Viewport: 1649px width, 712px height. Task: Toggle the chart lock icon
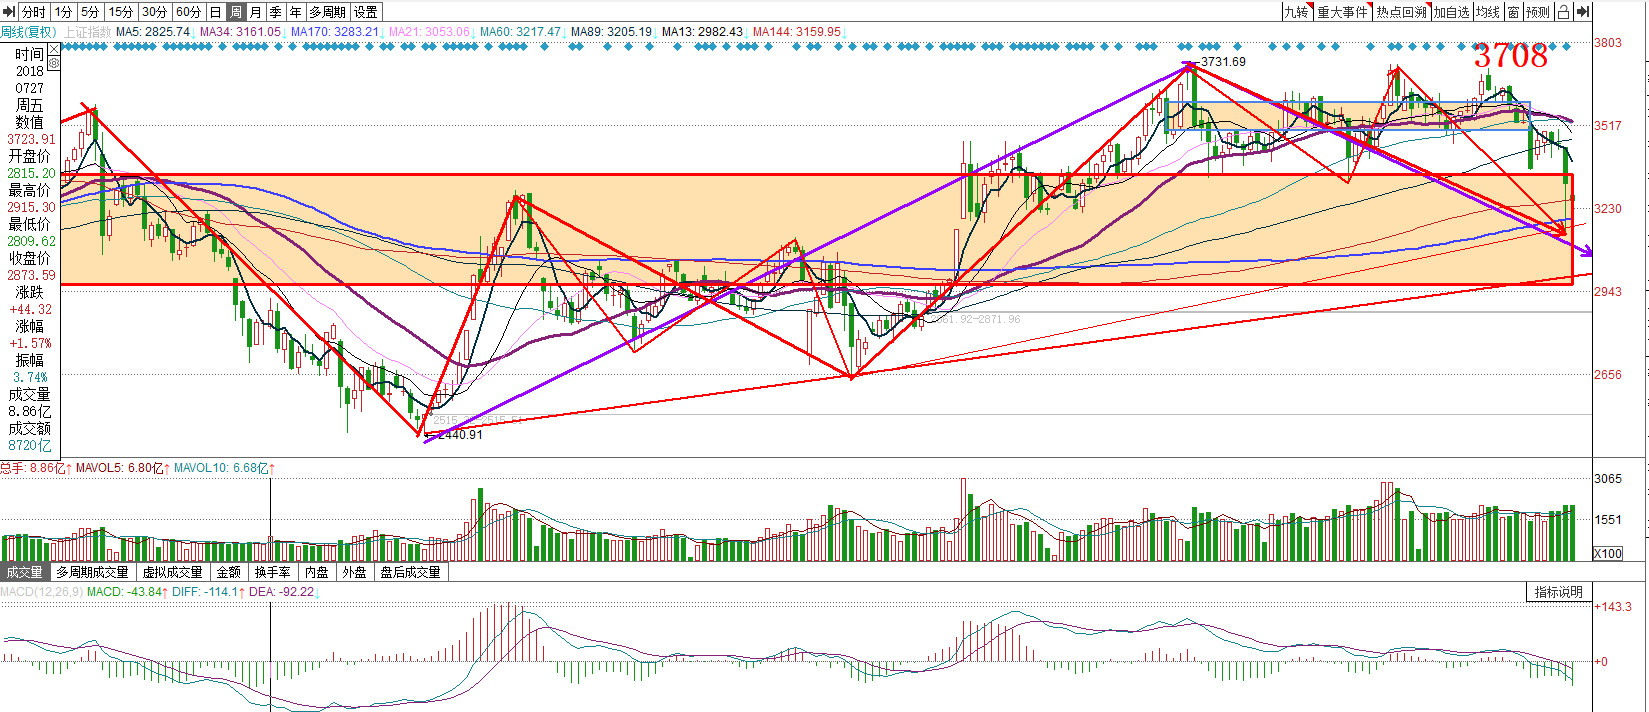[x=1563, y=12]
